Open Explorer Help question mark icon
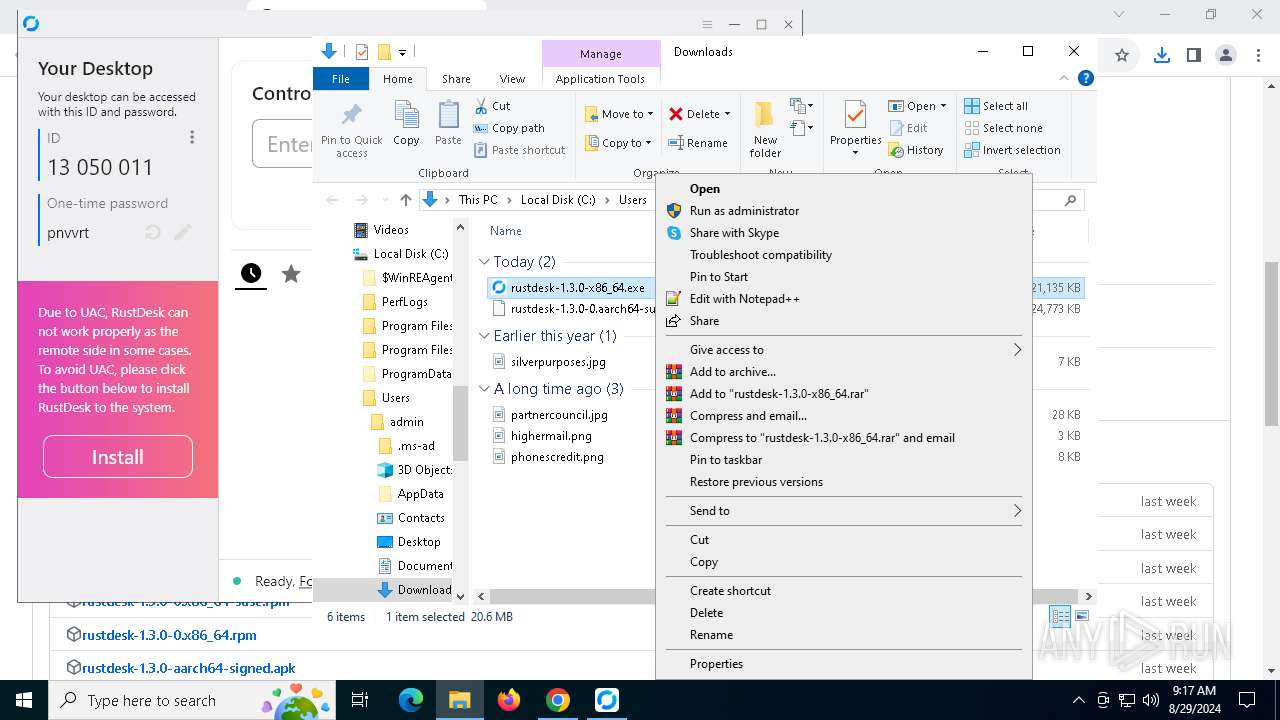 (x=1085, y=78)
